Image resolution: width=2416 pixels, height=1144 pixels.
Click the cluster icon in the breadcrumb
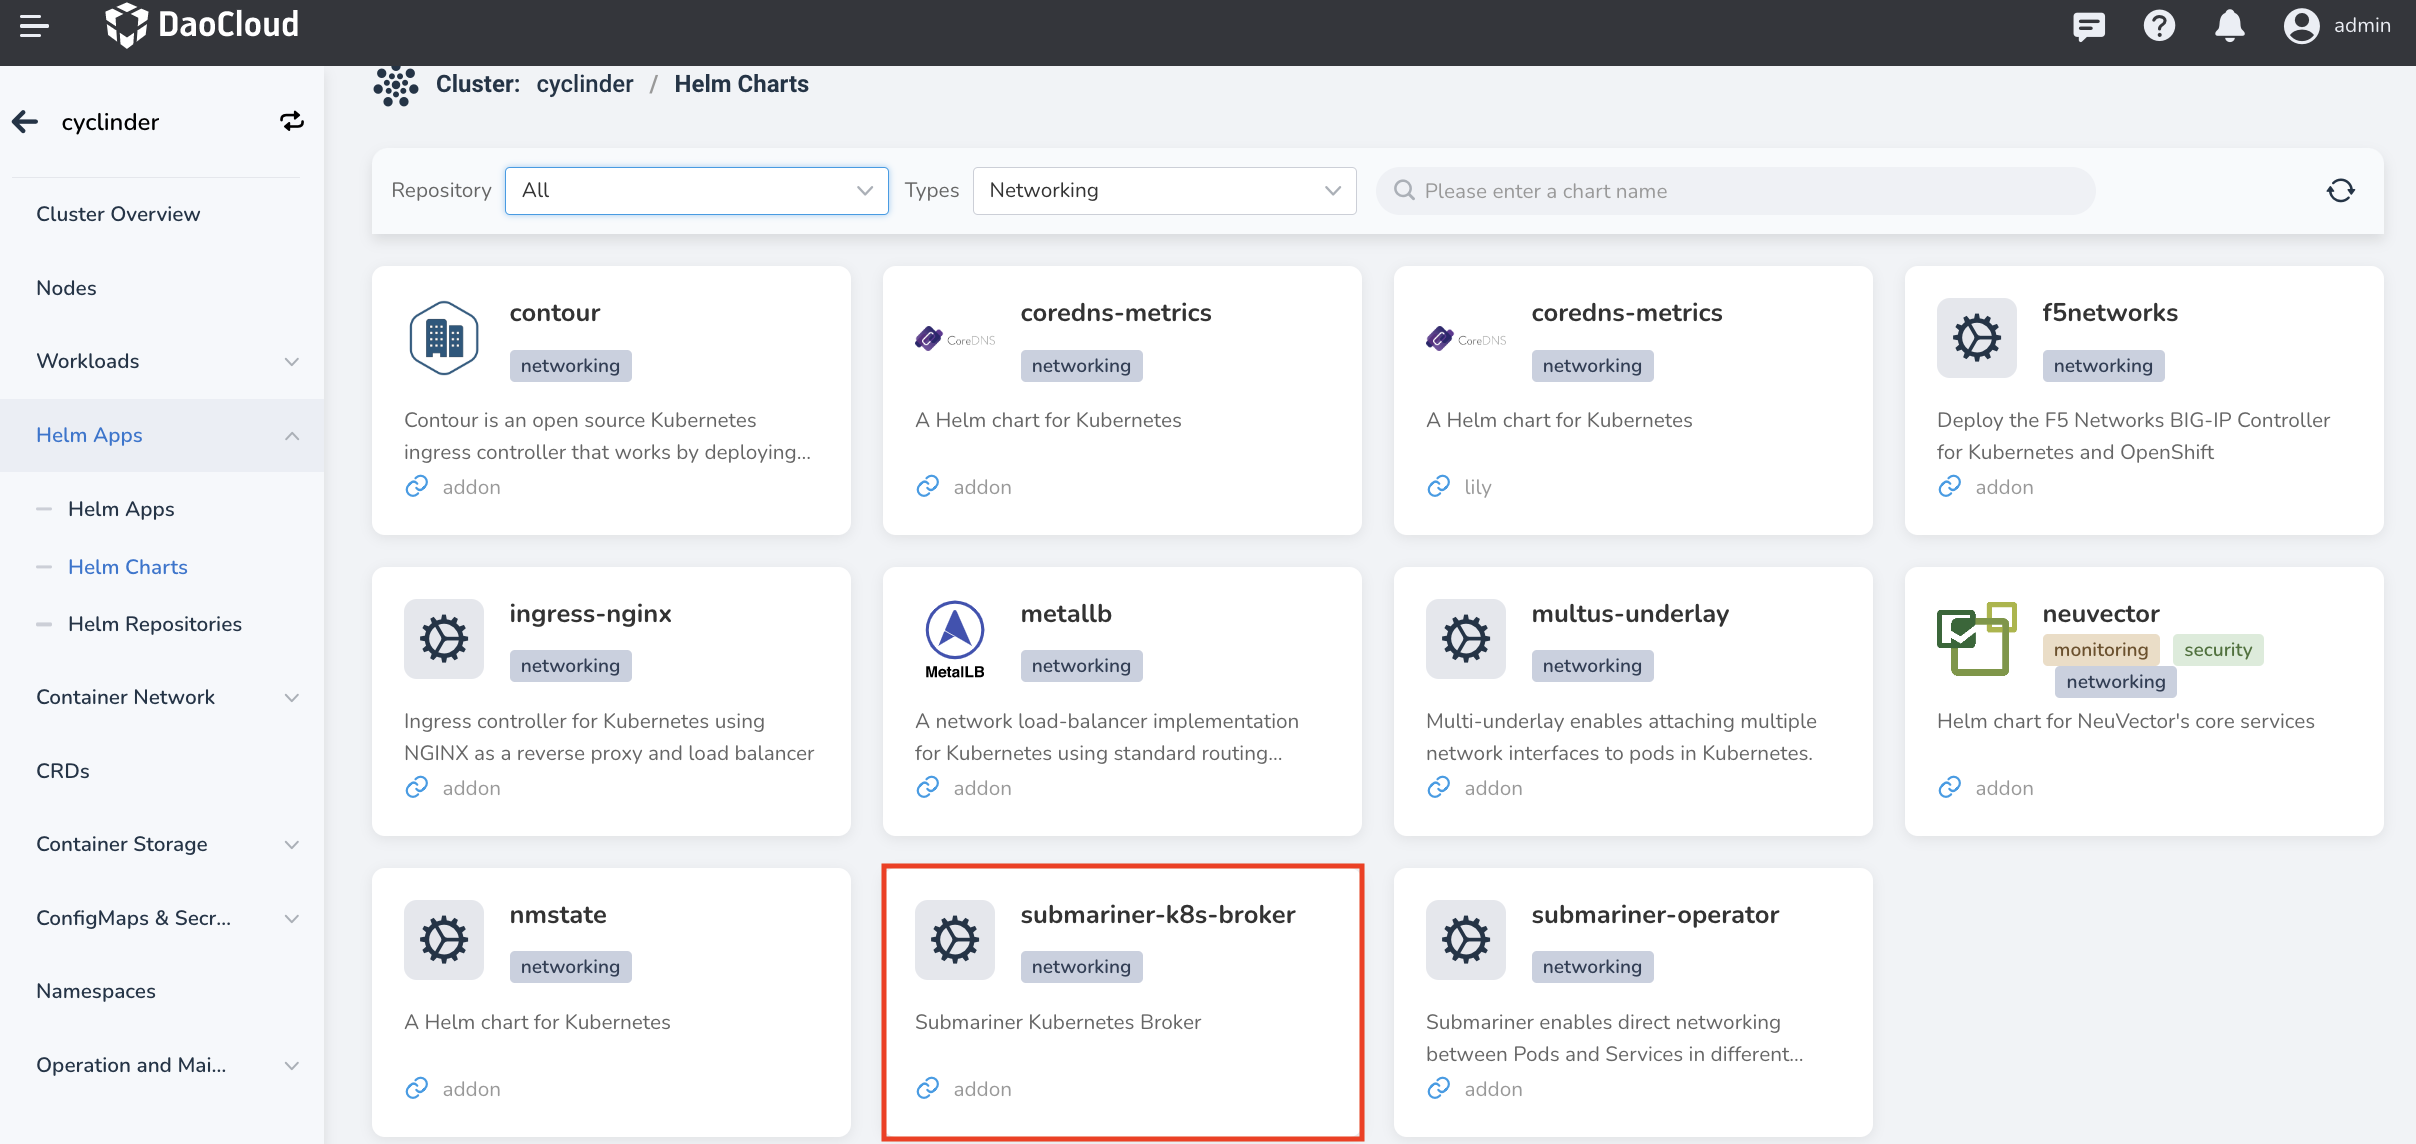(x=396, y=86)
